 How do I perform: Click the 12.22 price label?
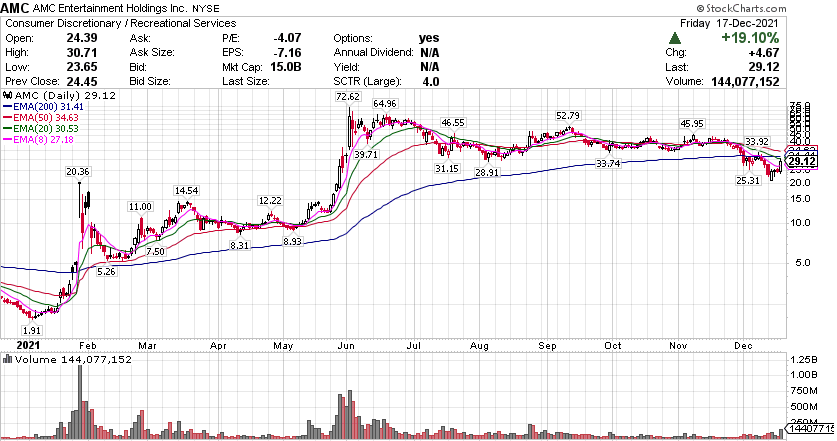[x=270, y=201]
